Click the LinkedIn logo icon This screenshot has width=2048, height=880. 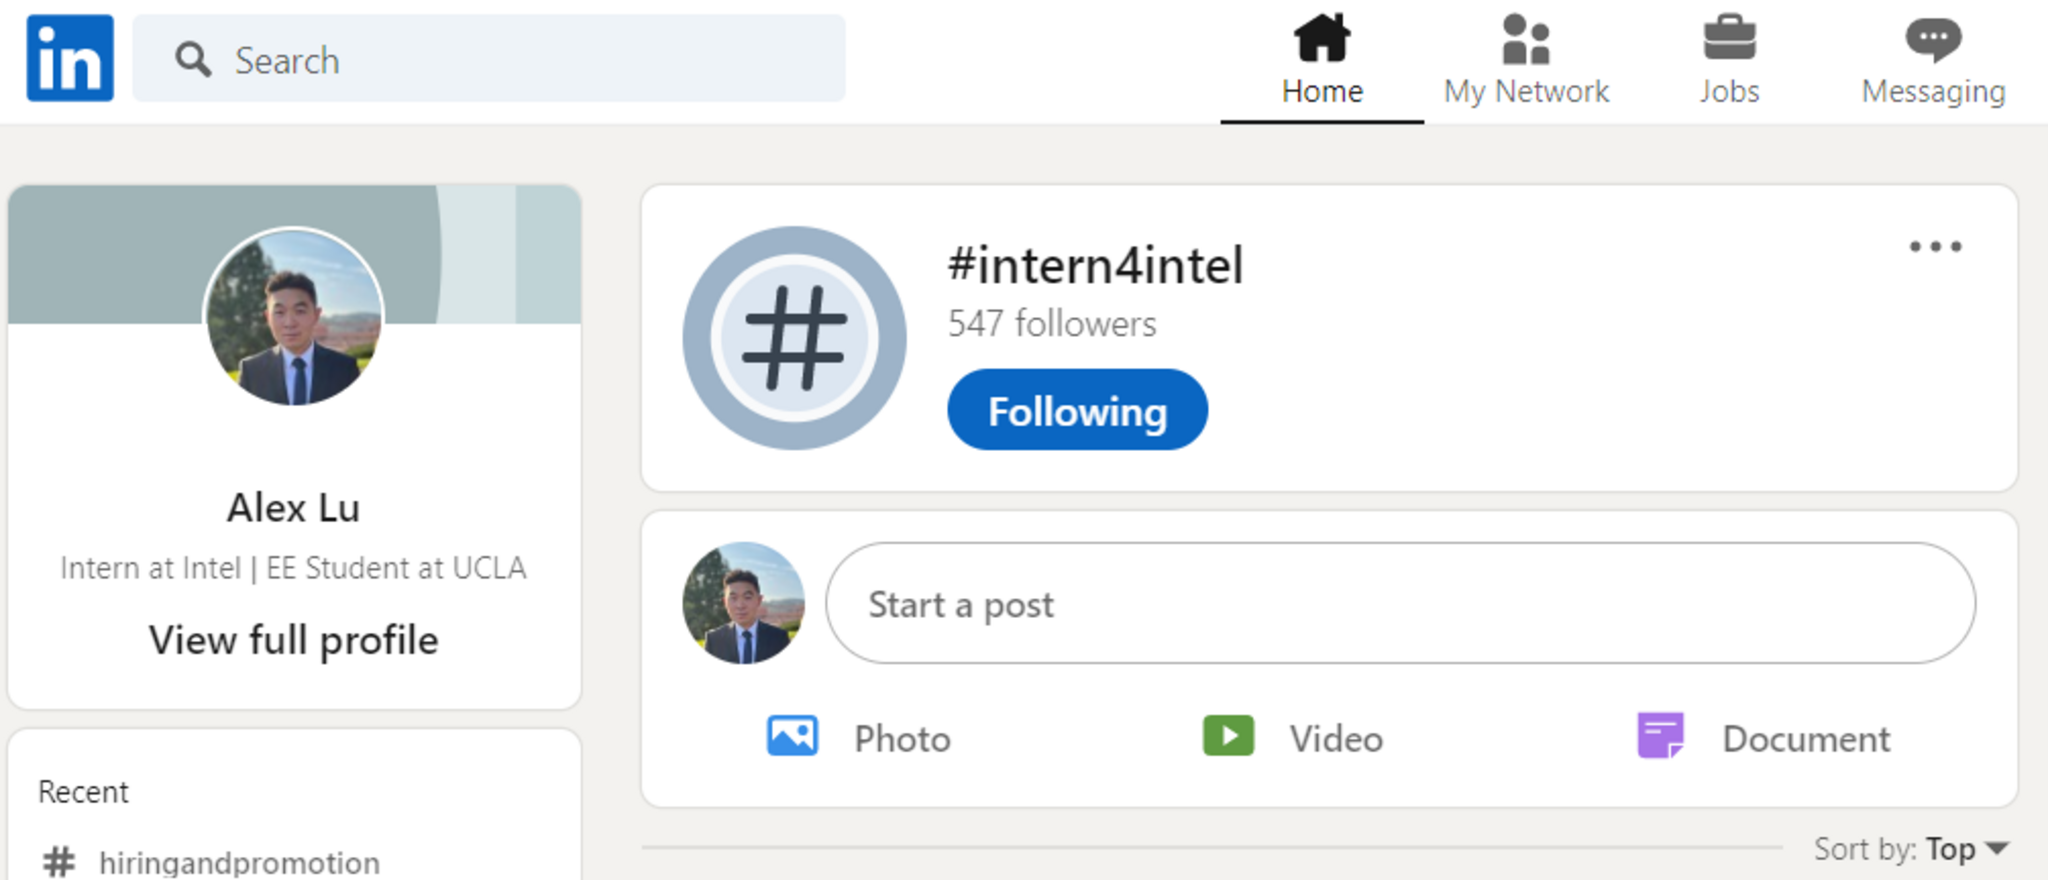pyautogui.click(x=70, y=58)
